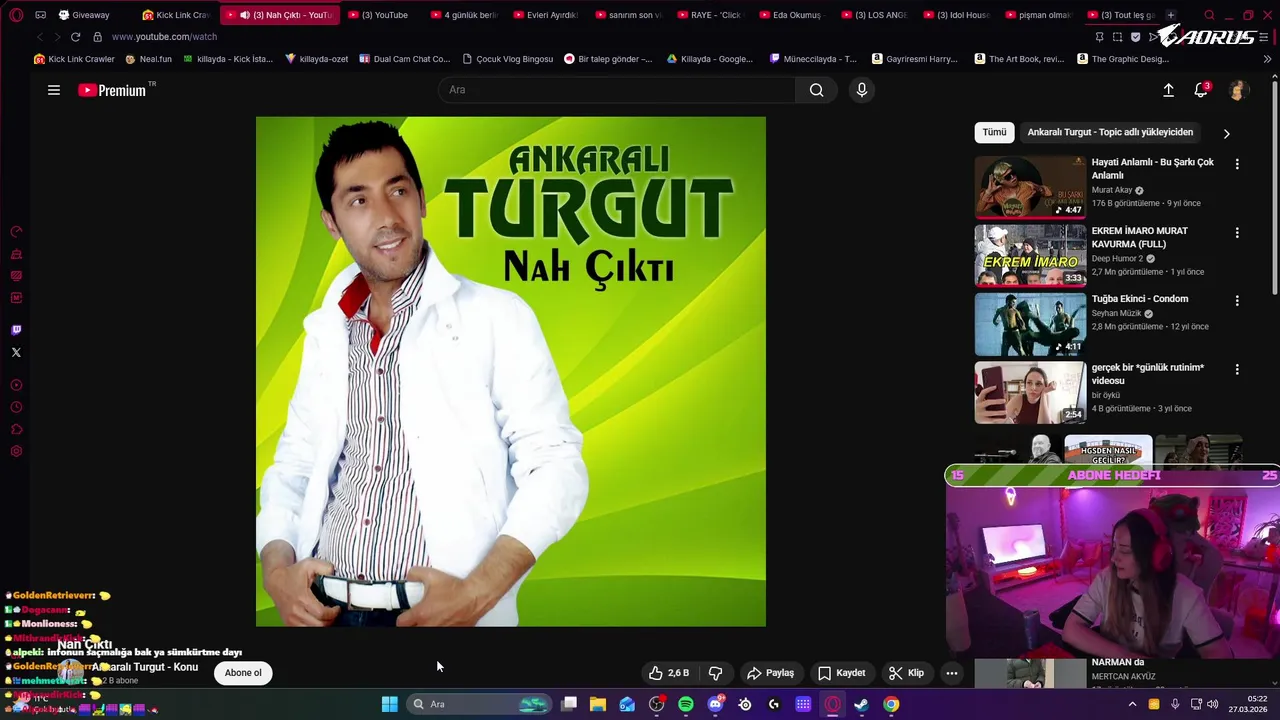Expand hidden bookmarks chevron
The width and height of the screenshot is (1280, 720).
pos(1267,59)
